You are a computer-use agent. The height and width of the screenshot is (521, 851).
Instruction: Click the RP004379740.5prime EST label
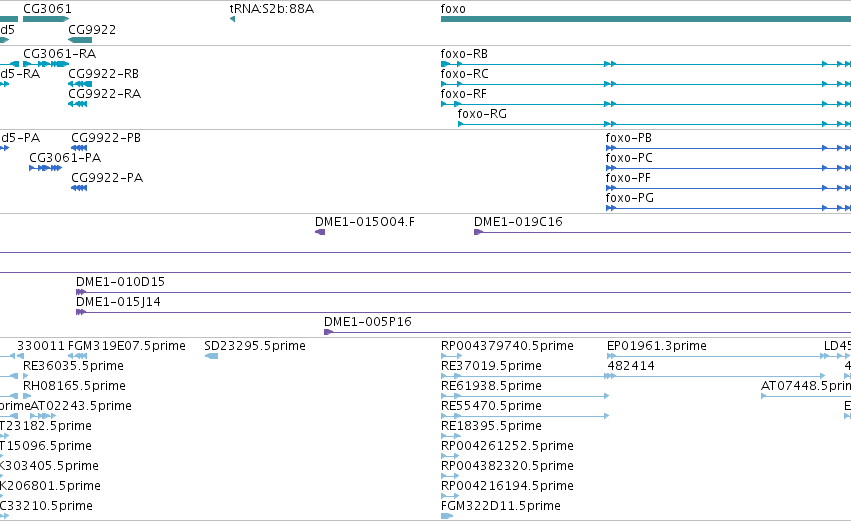click(507, 346)
